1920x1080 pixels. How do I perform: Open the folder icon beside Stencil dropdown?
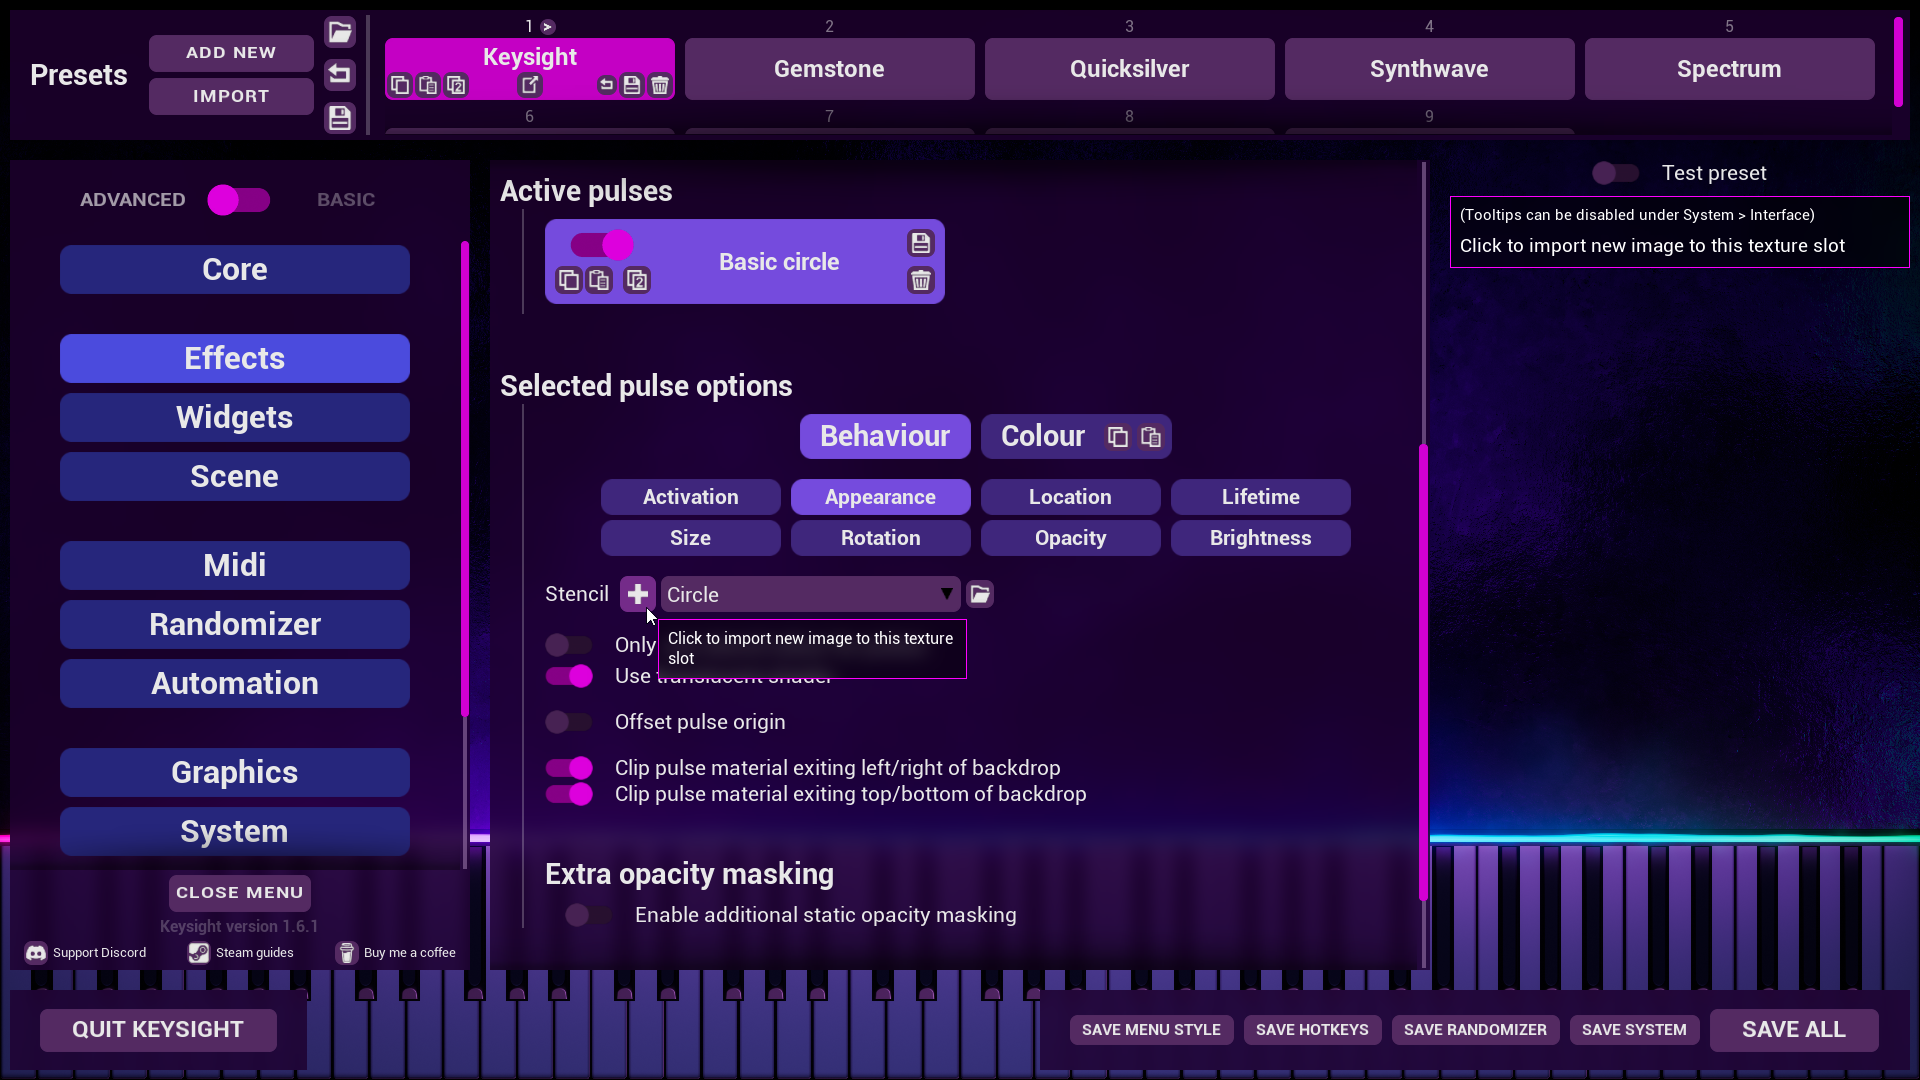point(980,594)
